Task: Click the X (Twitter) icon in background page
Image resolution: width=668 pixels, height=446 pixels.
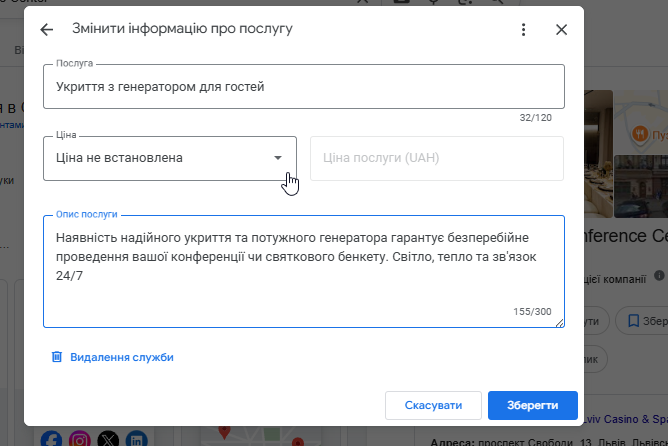Action: coord(108,438)
